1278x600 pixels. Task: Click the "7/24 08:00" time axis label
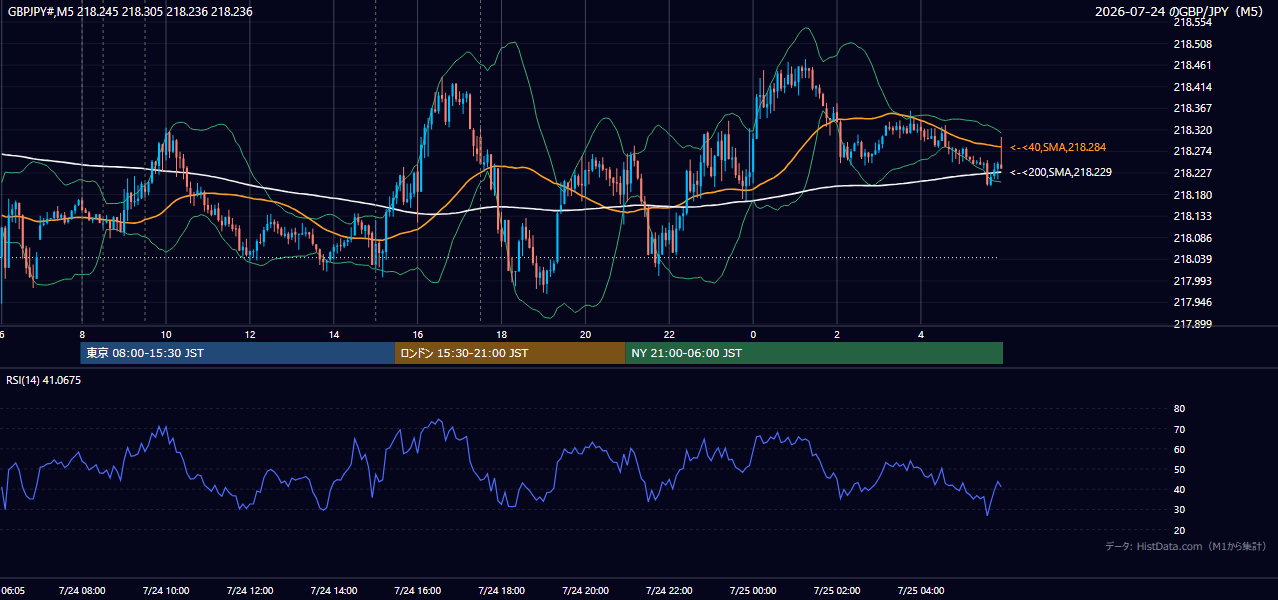pyautogui.click(x=82, y=590)
